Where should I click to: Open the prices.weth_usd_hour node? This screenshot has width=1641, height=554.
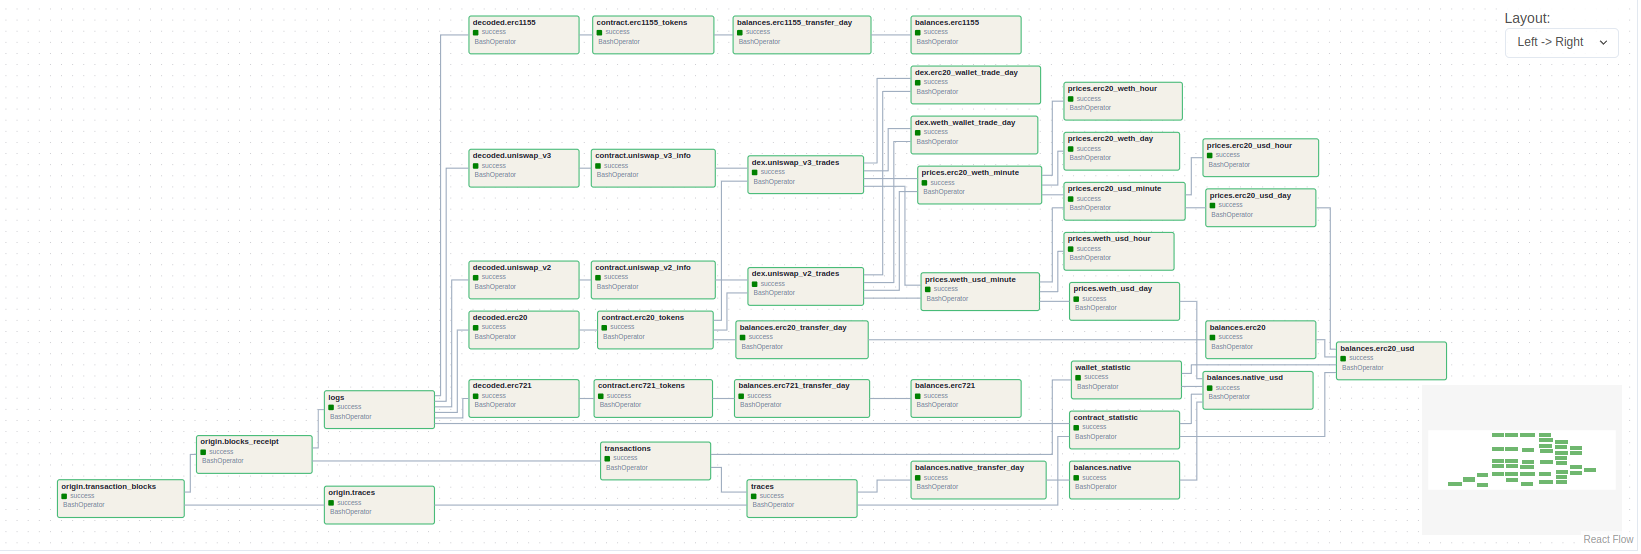(1119, 251)
